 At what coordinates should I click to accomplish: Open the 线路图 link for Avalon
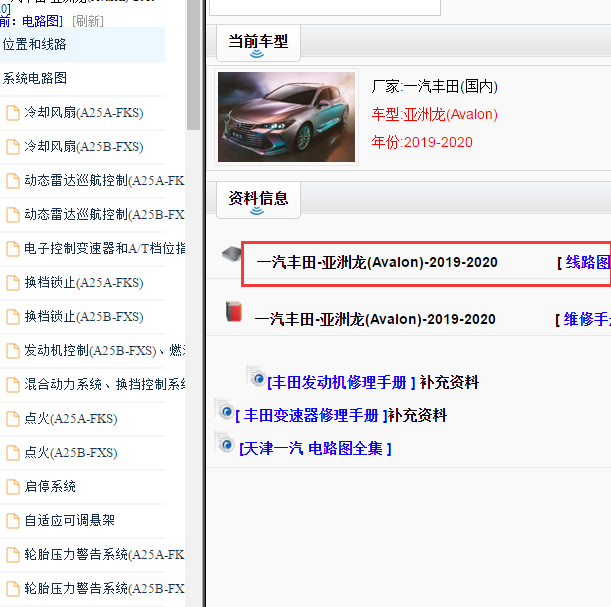point(588,262)
